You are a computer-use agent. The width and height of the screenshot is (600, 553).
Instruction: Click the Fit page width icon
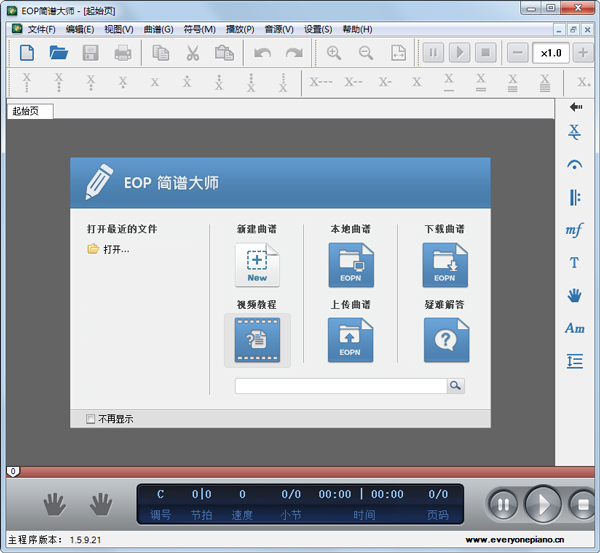[x=398, y=53]
